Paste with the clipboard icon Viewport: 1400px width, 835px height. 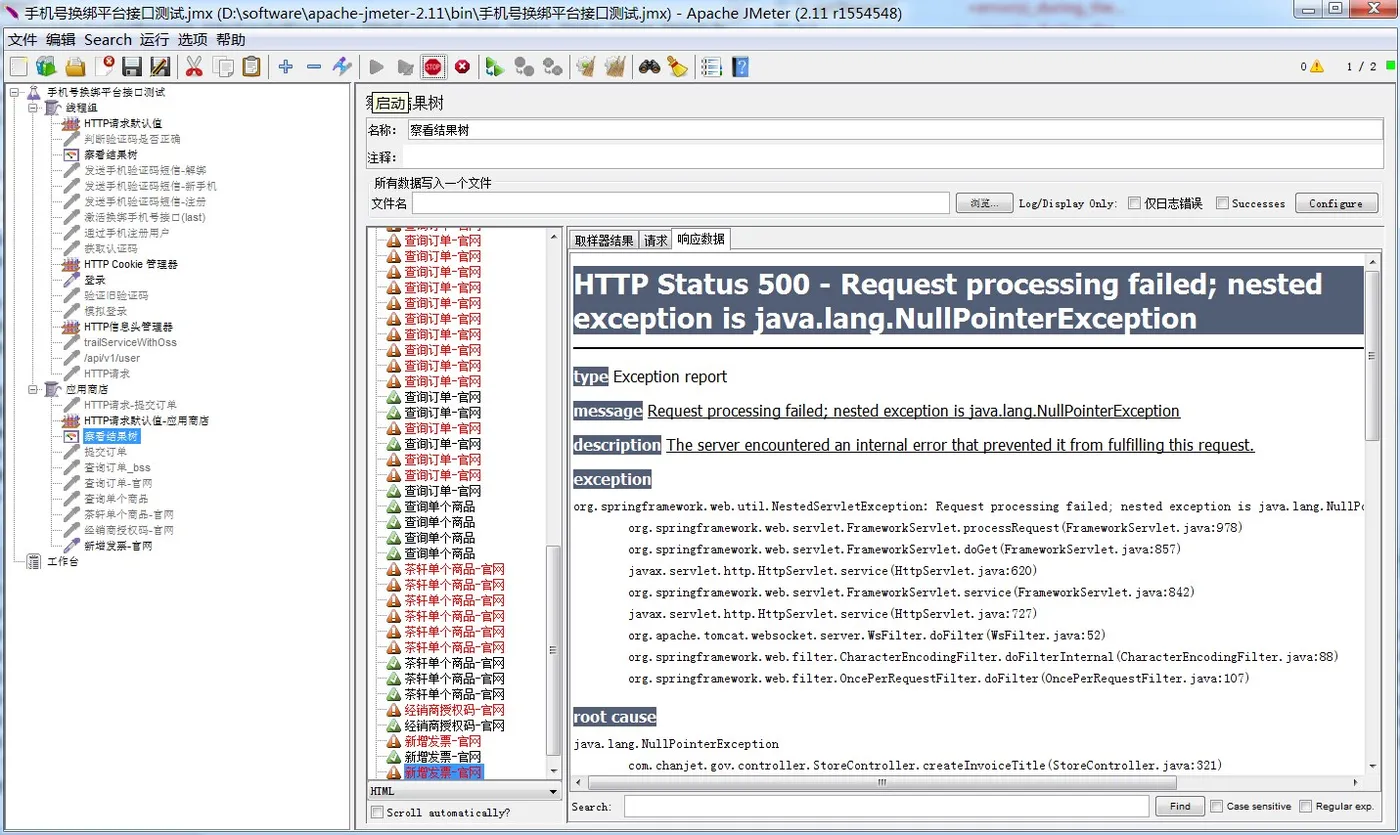[251, 67]
